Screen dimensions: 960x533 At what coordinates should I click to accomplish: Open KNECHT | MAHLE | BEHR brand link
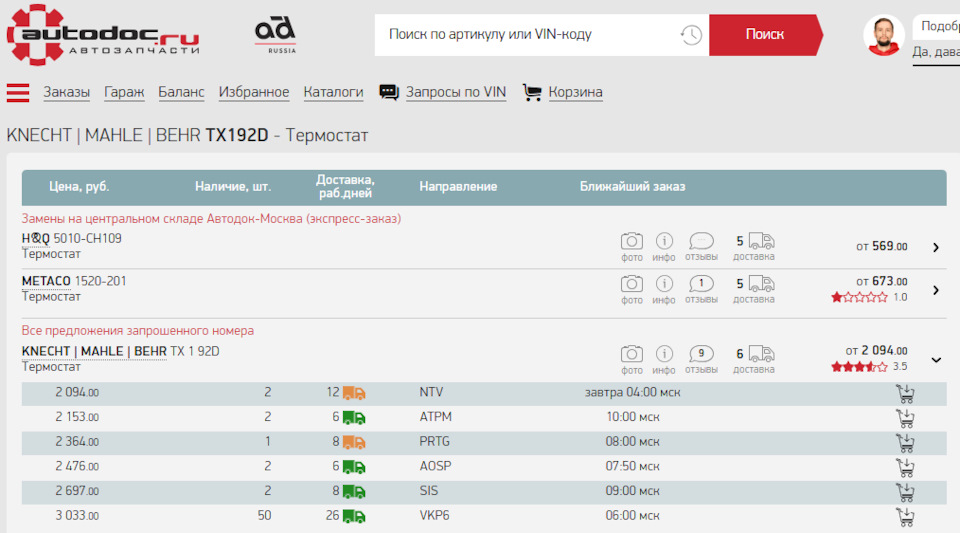(94, 352)
